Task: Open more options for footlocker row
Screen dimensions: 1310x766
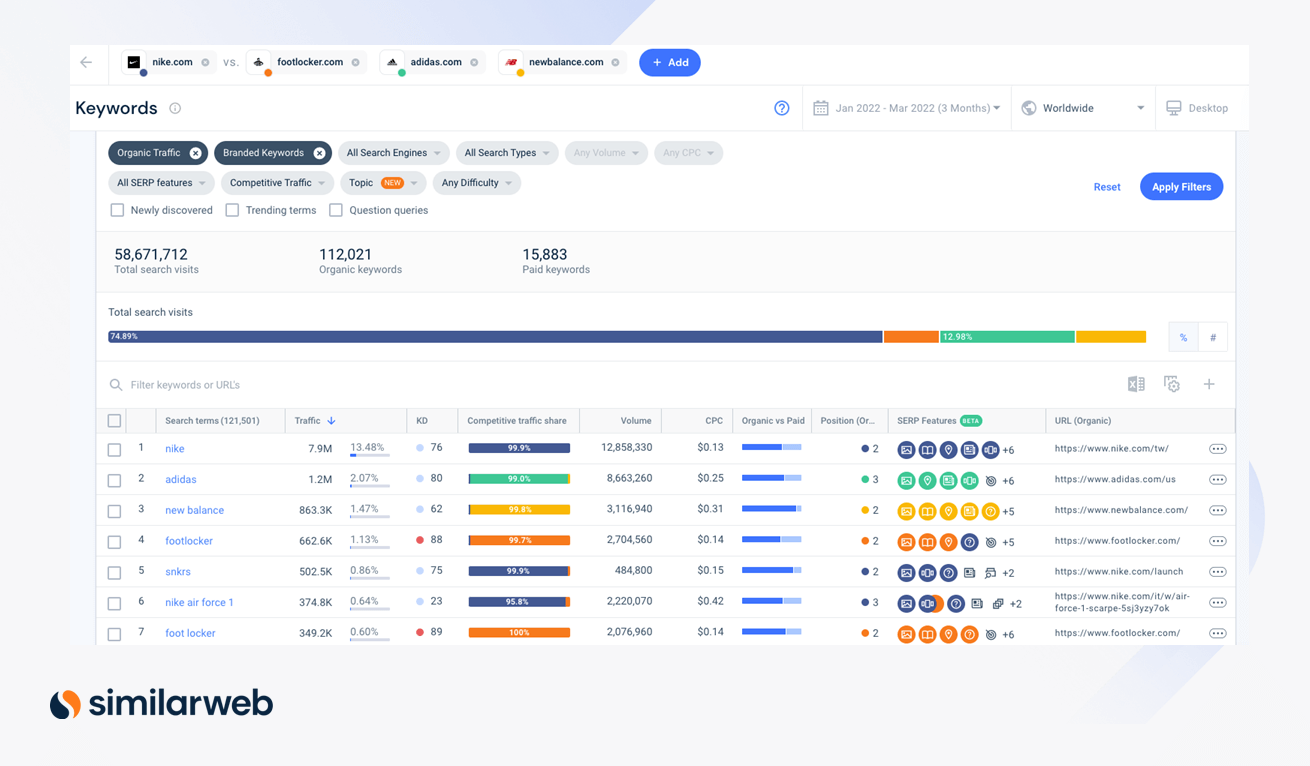Action: point(1217,541)
